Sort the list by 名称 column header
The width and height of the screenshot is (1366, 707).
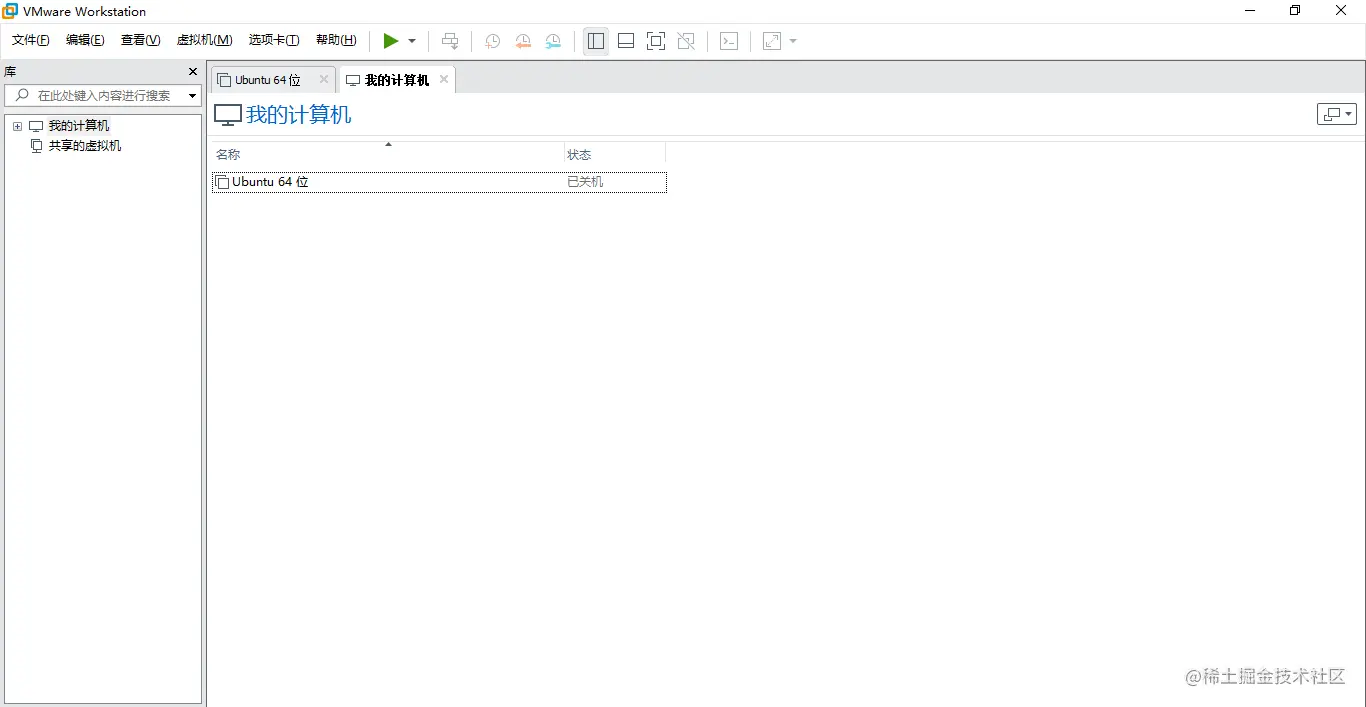(388, 154)
